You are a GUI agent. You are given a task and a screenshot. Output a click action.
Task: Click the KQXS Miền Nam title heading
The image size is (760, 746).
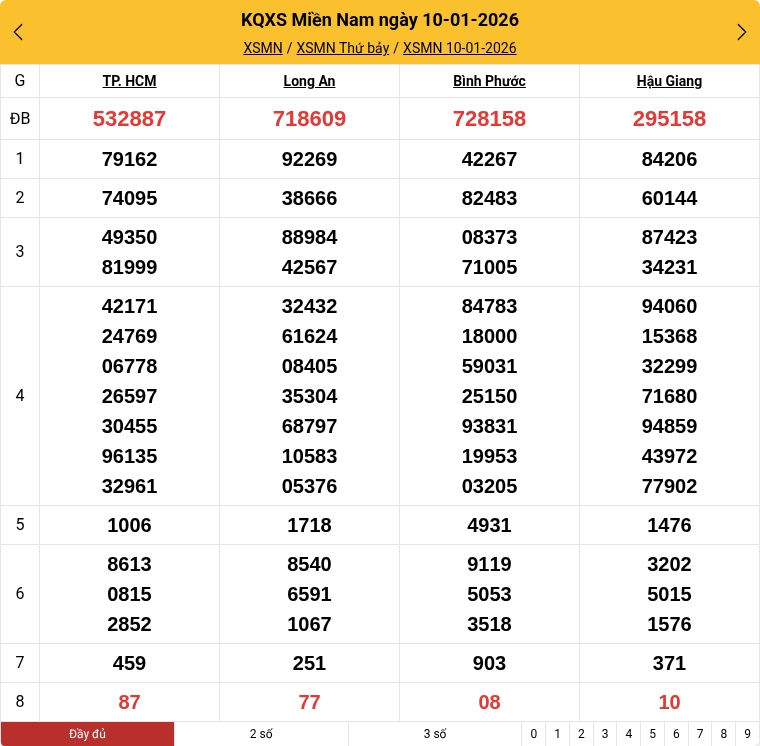coord(380,20)
